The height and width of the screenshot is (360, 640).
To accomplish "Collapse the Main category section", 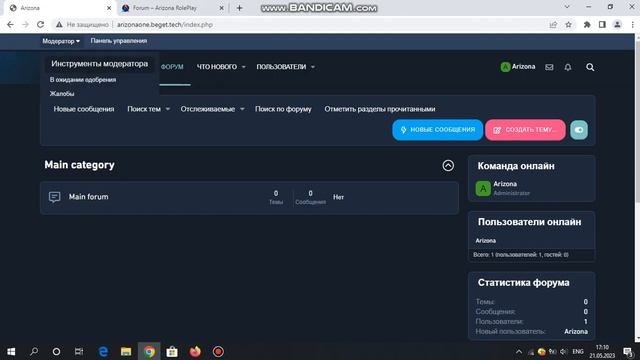I will pos(448,165).
